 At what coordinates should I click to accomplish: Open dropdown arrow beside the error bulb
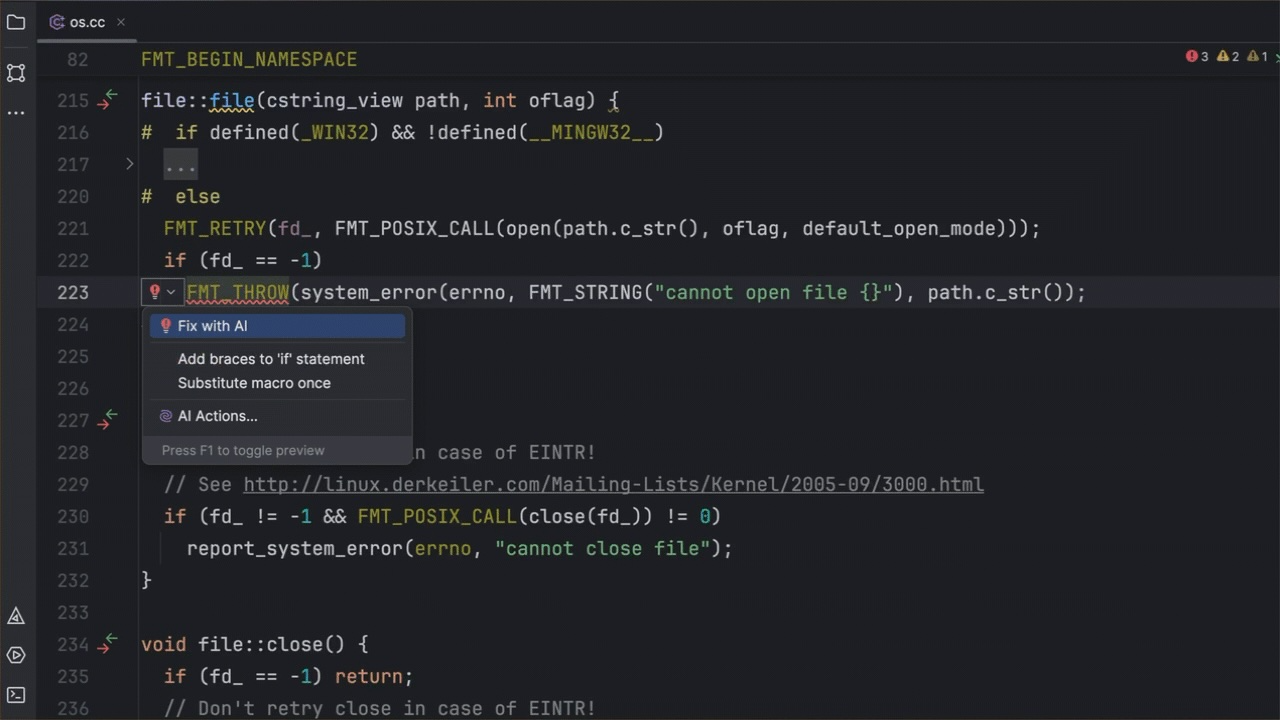[x=171, y=292]
